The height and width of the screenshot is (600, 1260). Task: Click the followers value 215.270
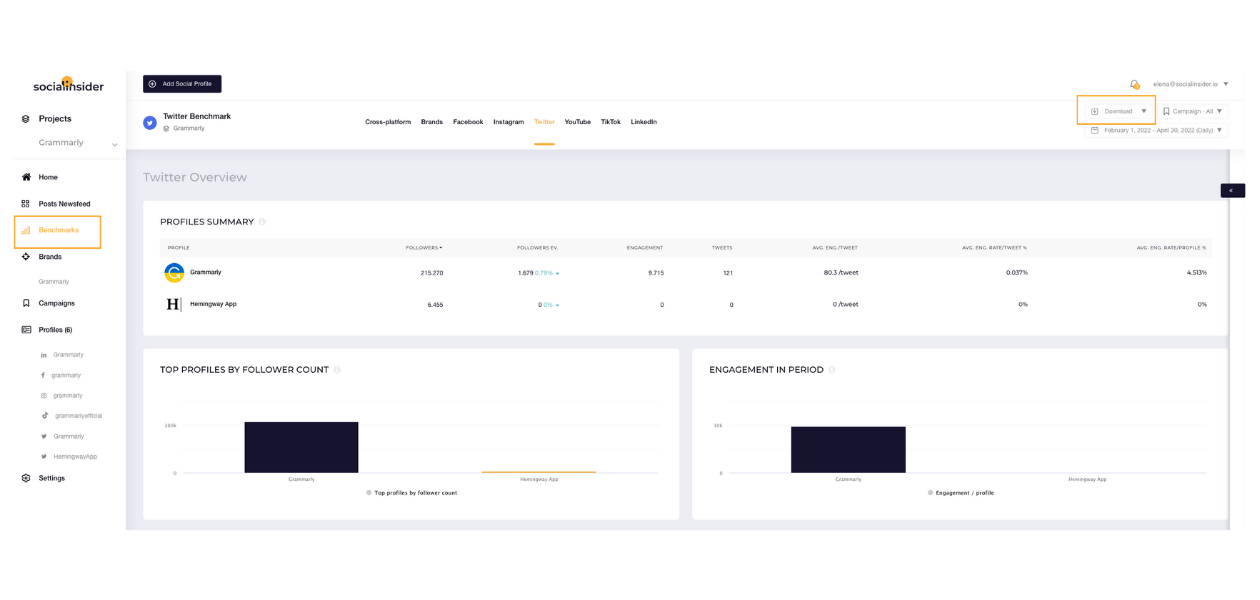pos(431,273)
